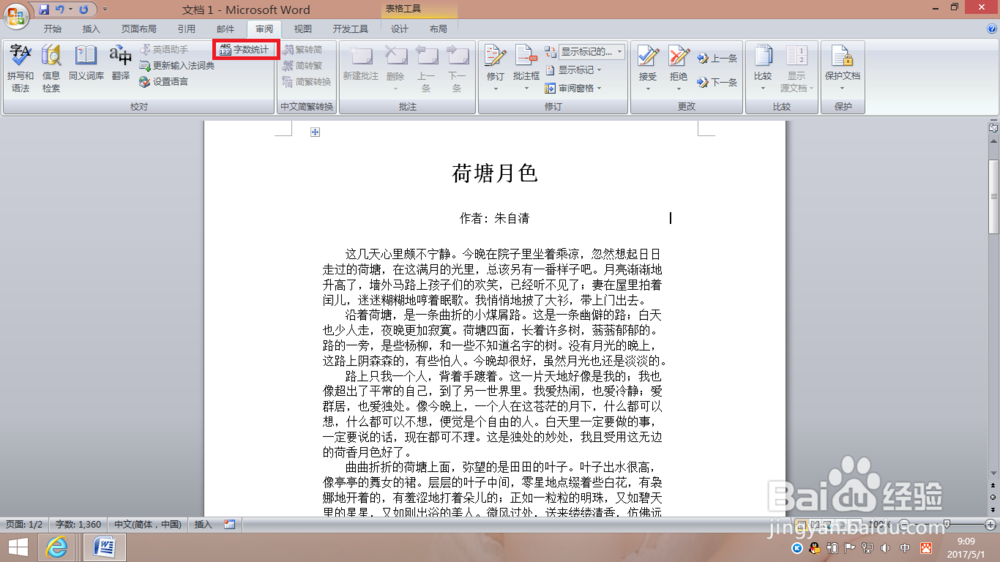The height and width of the screenshot is (562, 1000).
Task: Click the system tray volume icon
Action: (x=886, y=548)
